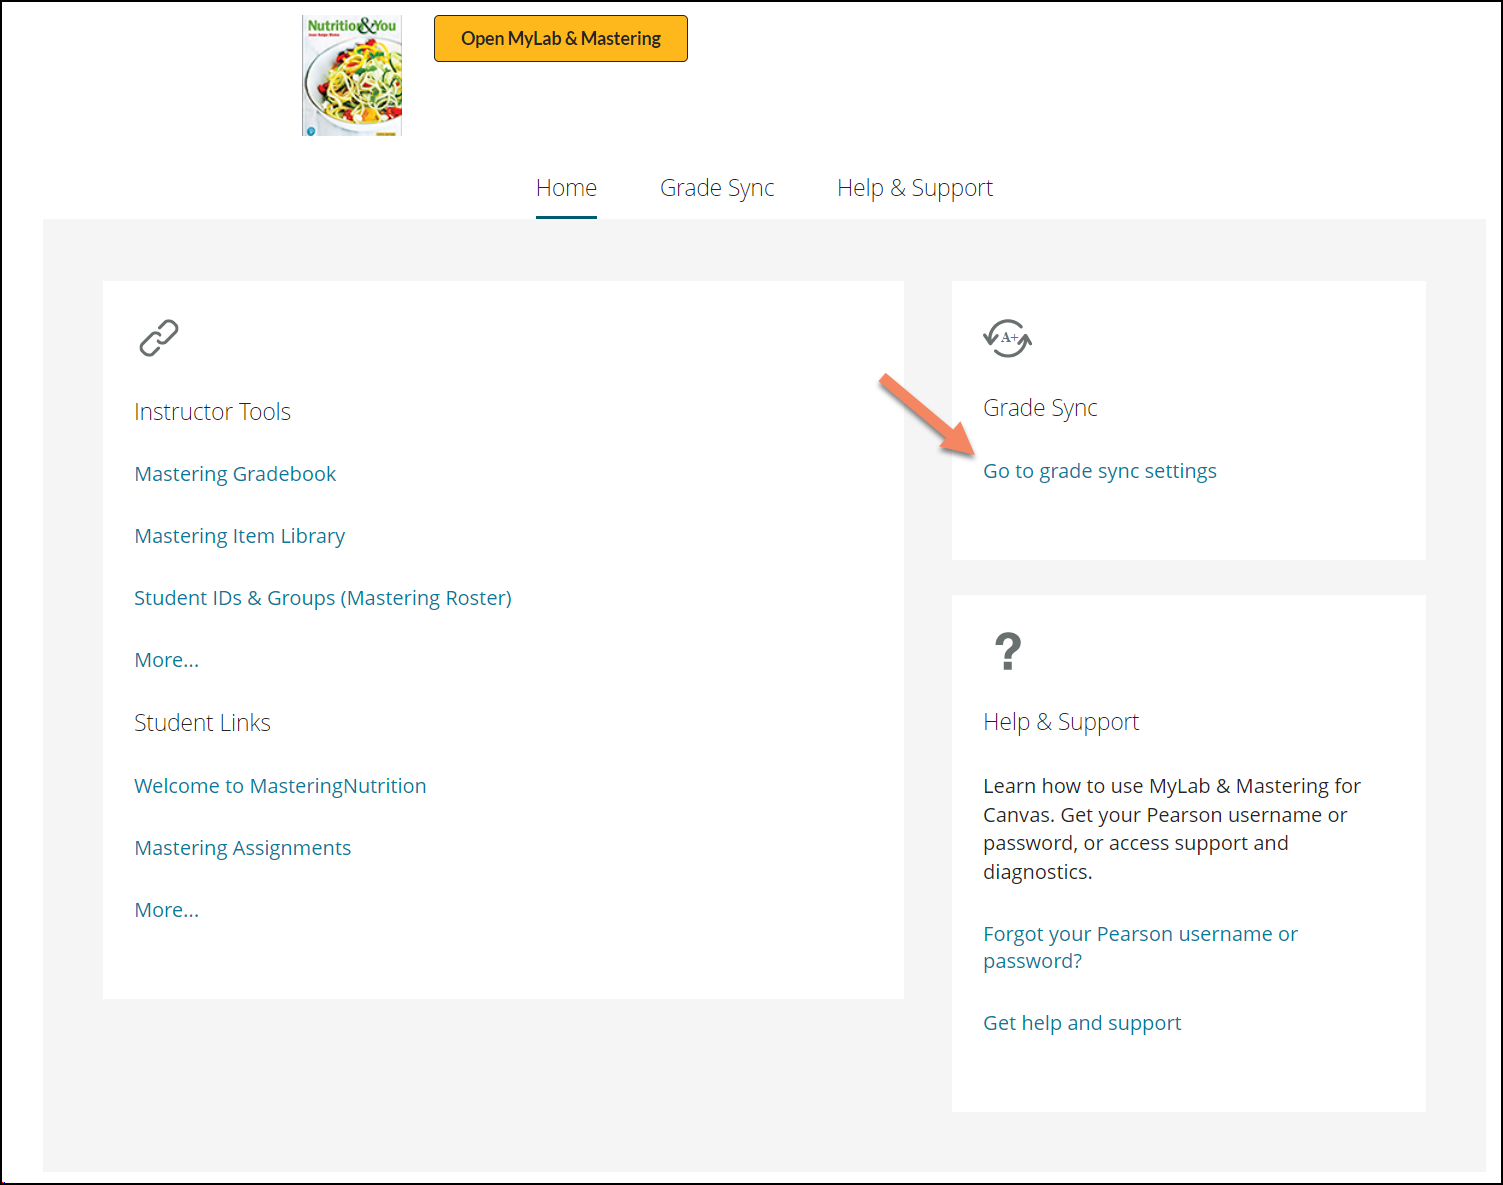Click the Nutrition & You book cover

pyautogui.click(x=352, y=75)
